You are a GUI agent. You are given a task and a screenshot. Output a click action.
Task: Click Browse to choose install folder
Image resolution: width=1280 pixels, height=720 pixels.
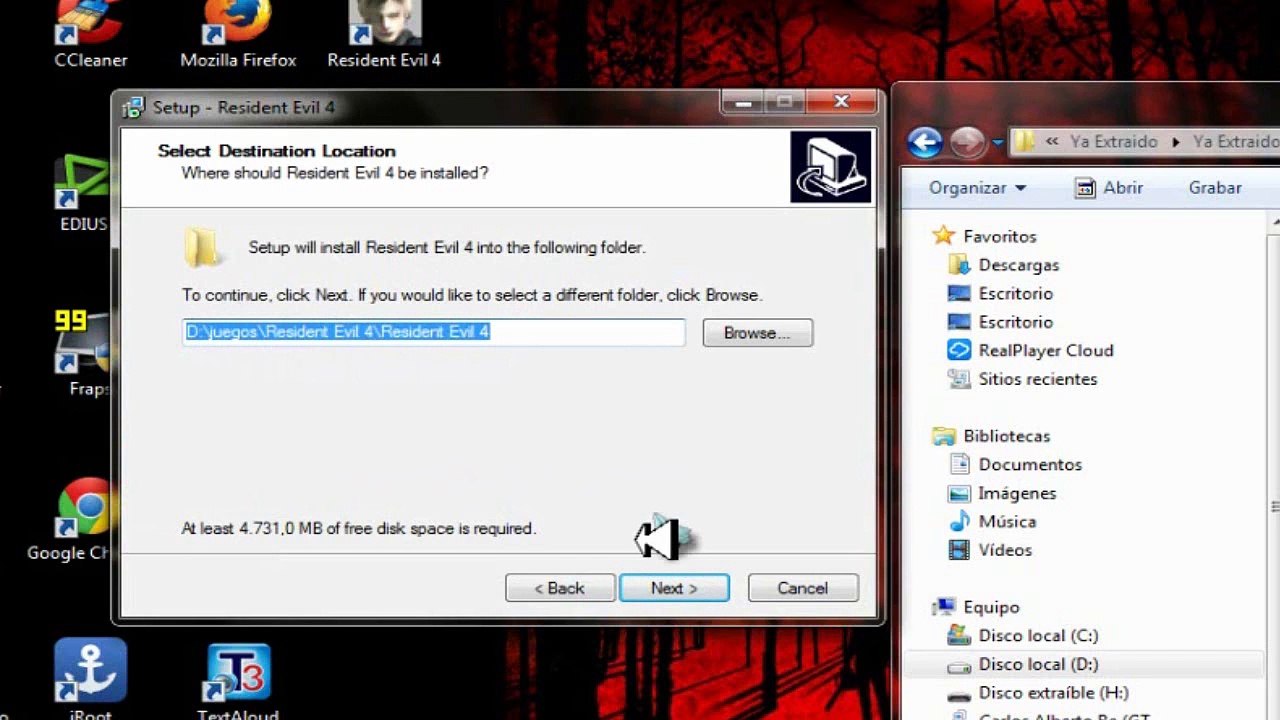tap(757, 333)
